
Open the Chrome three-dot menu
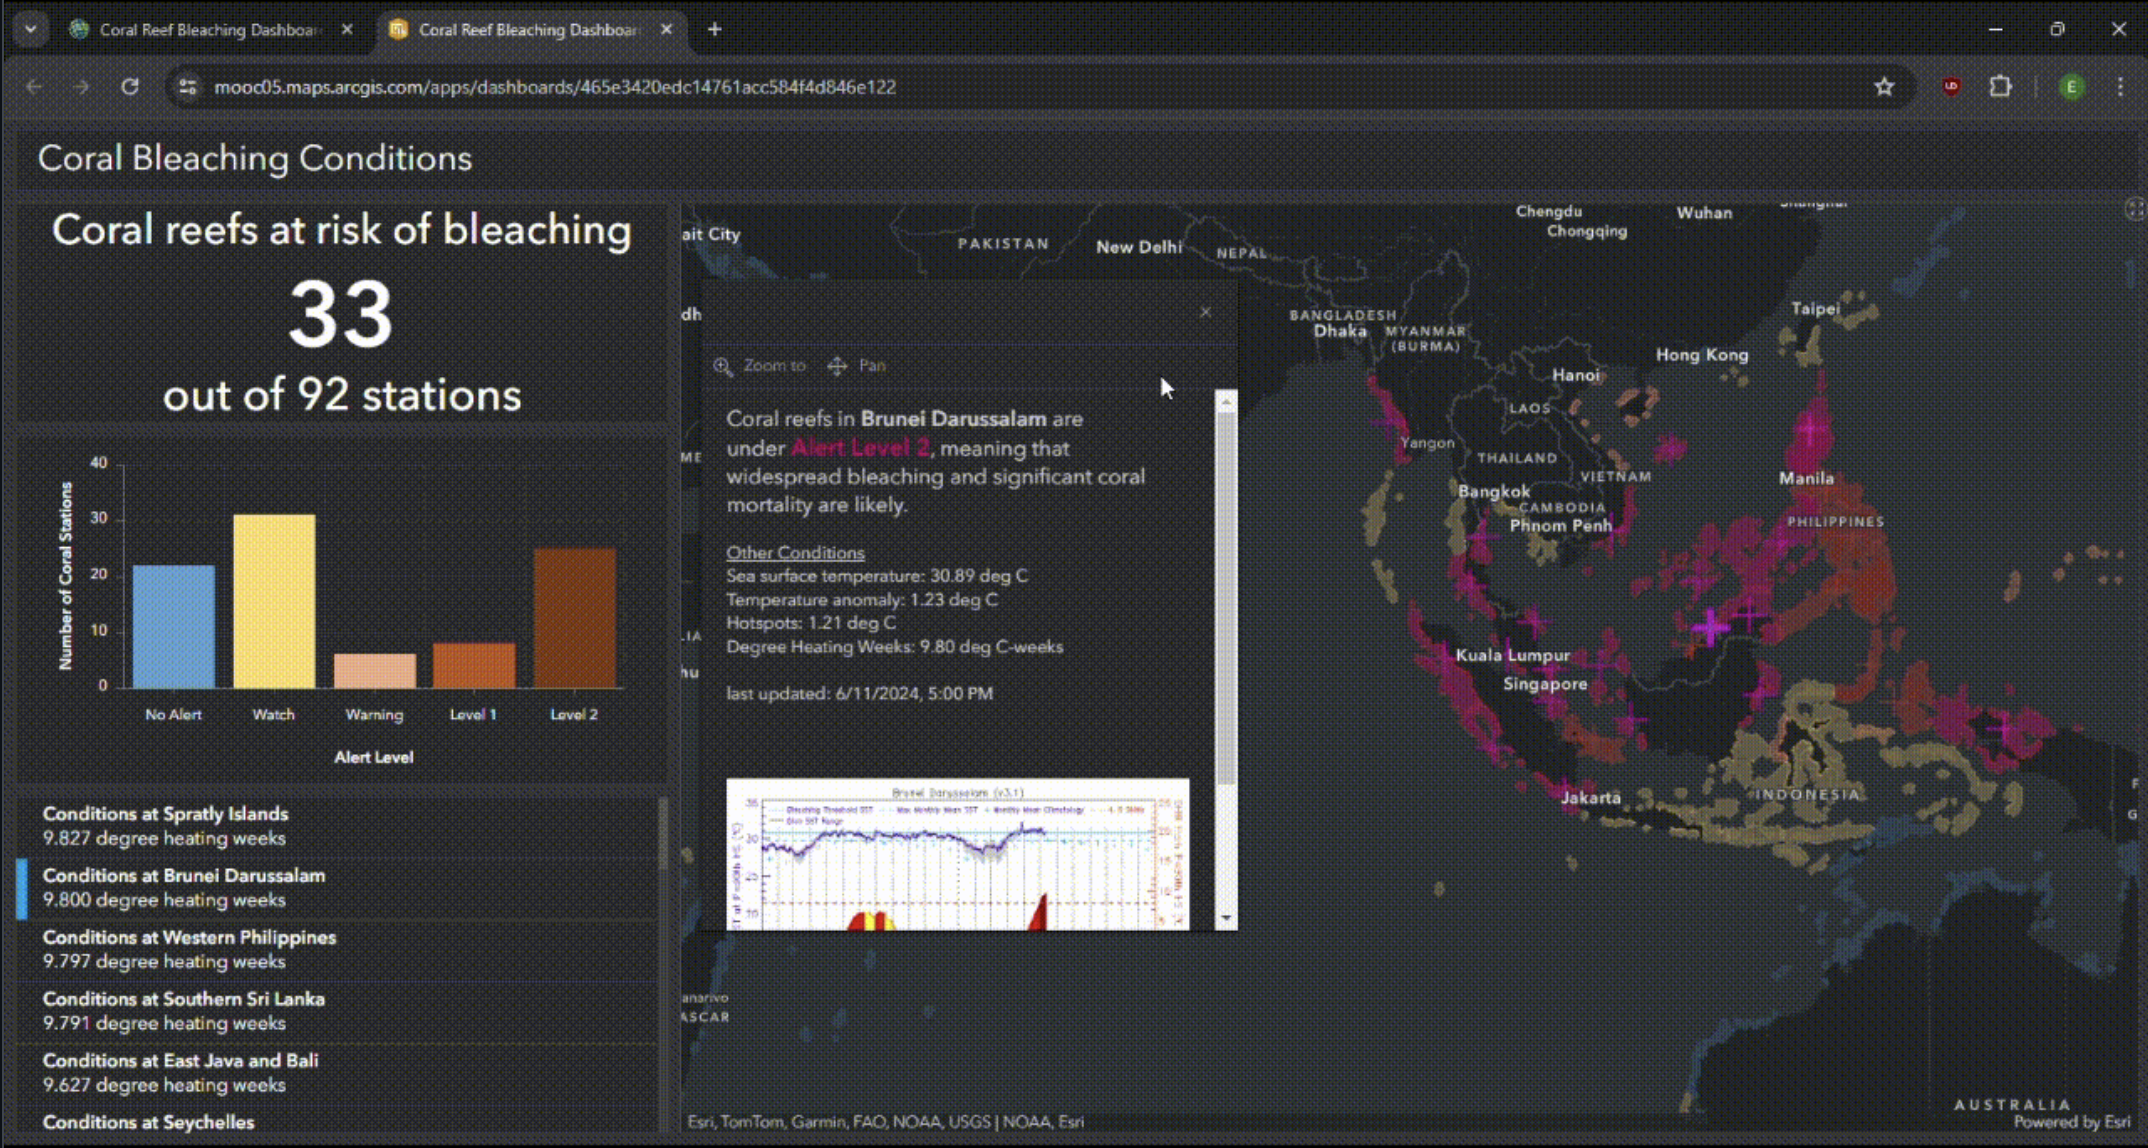click(2120, 87)
